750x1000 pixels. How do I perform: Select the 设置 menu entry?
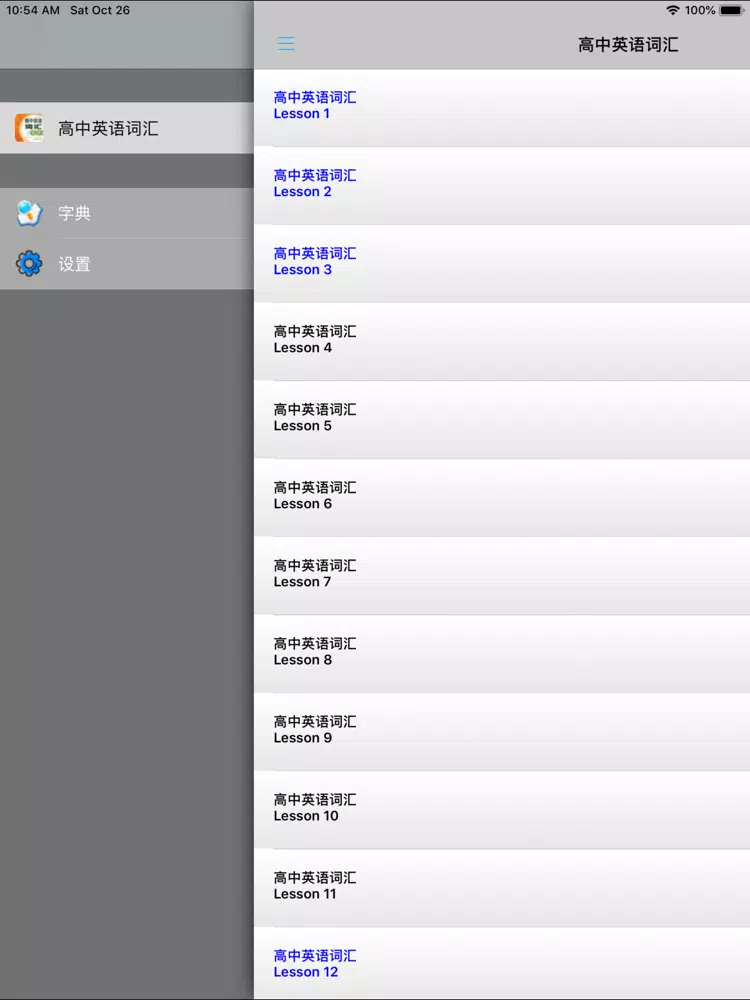pos(127,264)
